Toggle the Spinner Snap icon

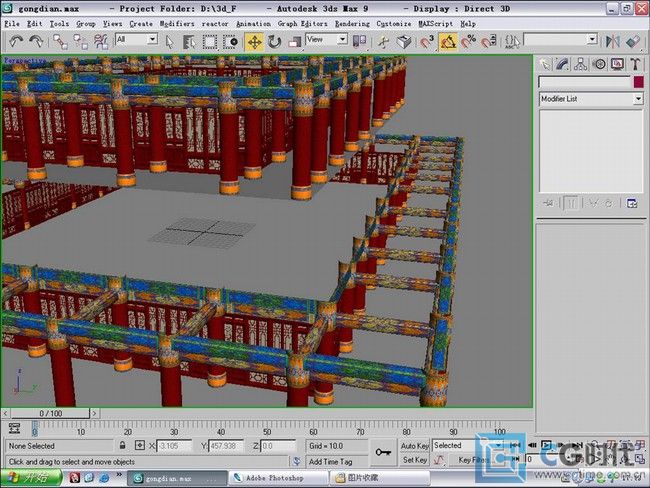(x=489, y=41)
